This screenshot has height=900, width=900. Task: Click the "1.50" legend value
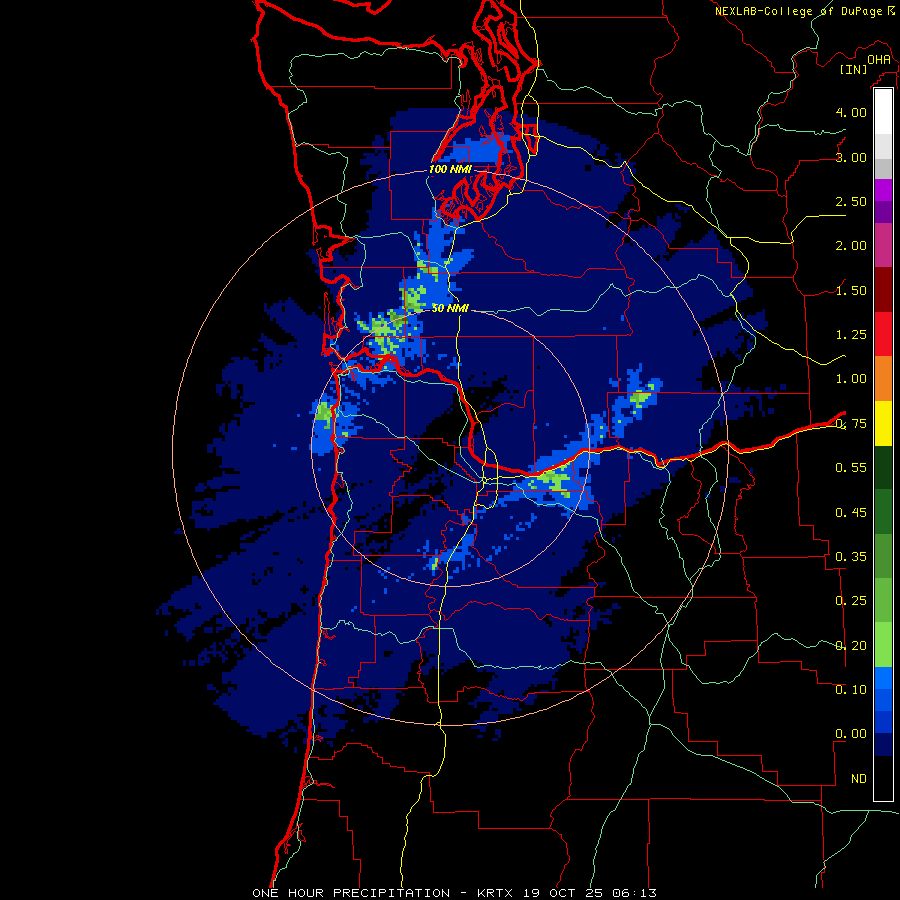coord(851,290)
